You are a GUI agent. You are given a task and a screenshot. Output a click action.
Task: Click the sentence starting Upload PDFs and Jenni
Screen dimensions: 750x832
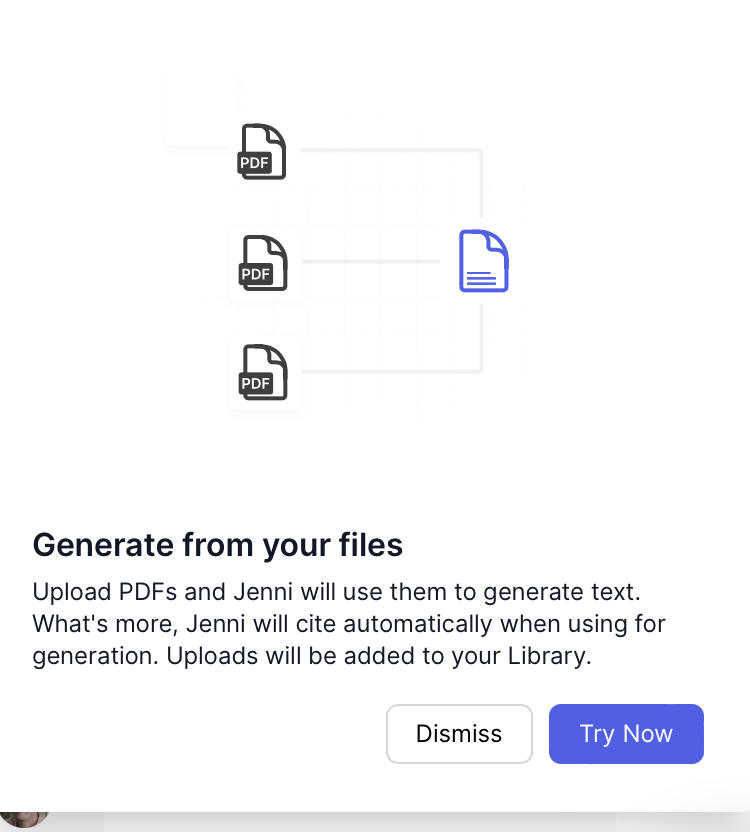[337, 592]
